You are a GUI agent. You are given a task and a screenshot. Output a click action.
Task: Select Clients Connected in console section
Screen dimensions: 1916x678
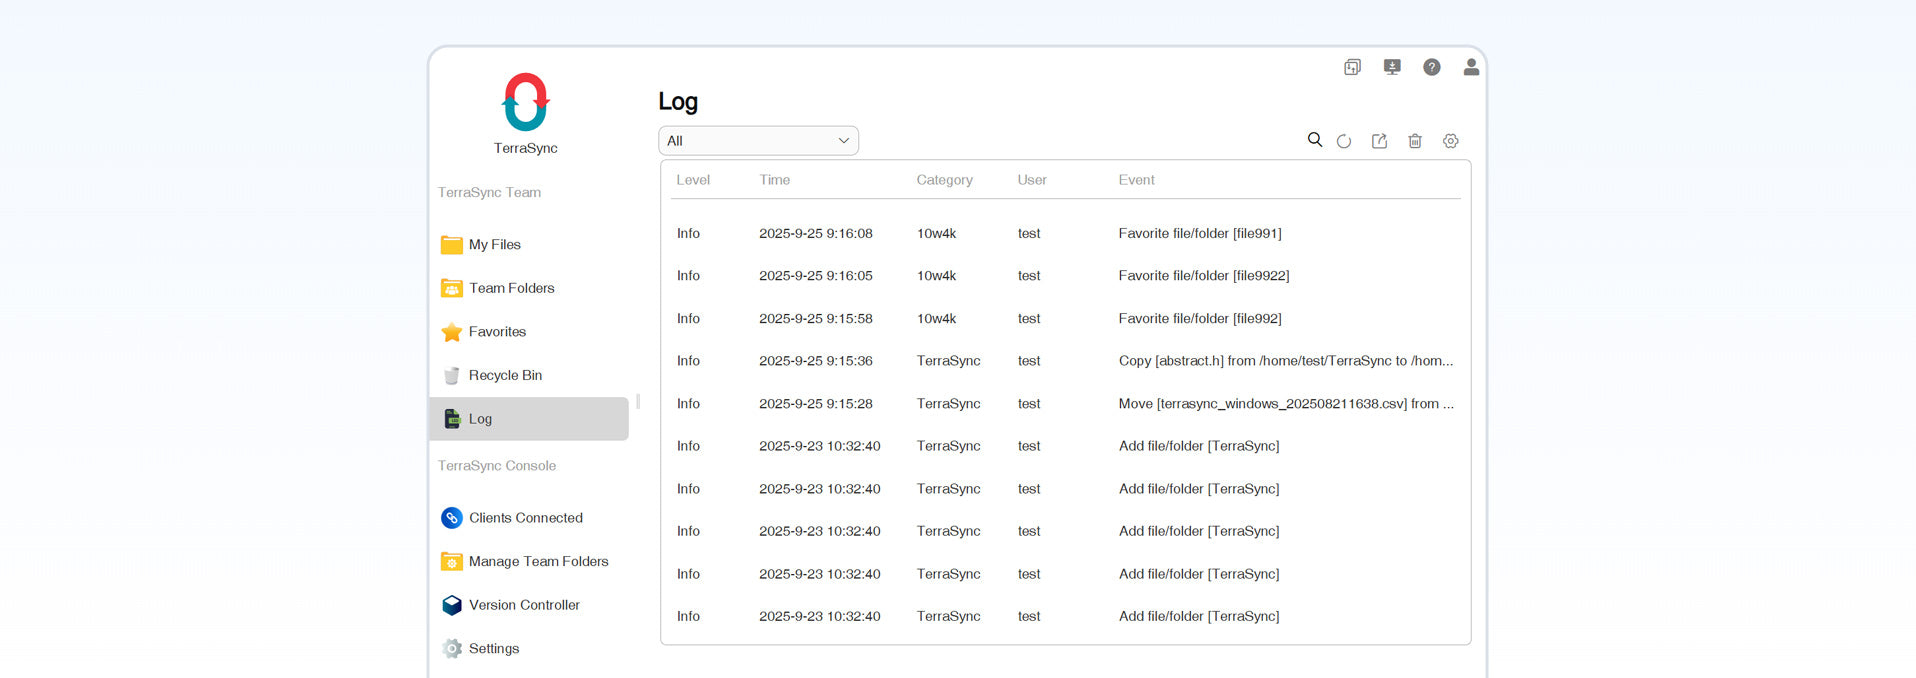(525, 518)
